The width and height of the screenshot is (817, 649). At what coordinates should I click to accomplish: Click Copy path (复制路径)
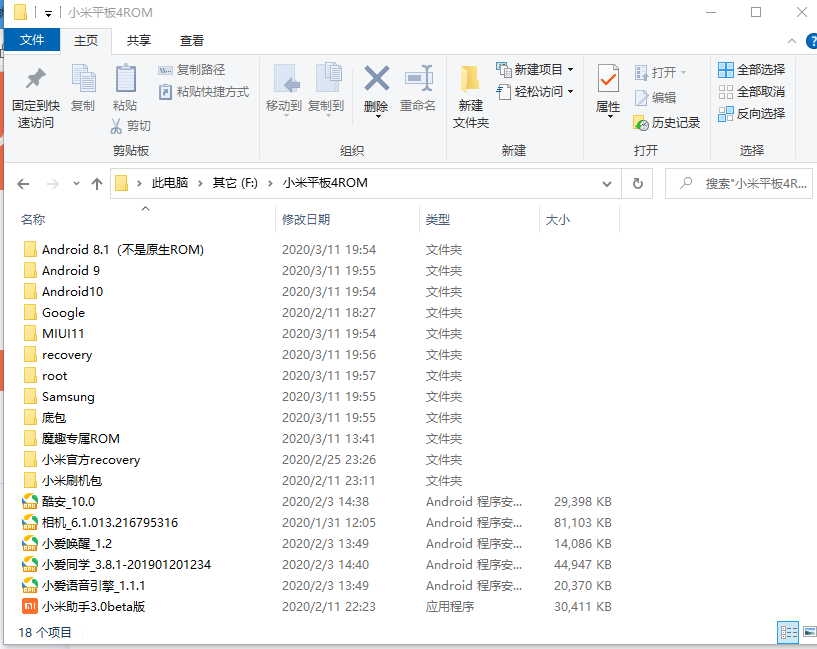(x=192, y=70)
